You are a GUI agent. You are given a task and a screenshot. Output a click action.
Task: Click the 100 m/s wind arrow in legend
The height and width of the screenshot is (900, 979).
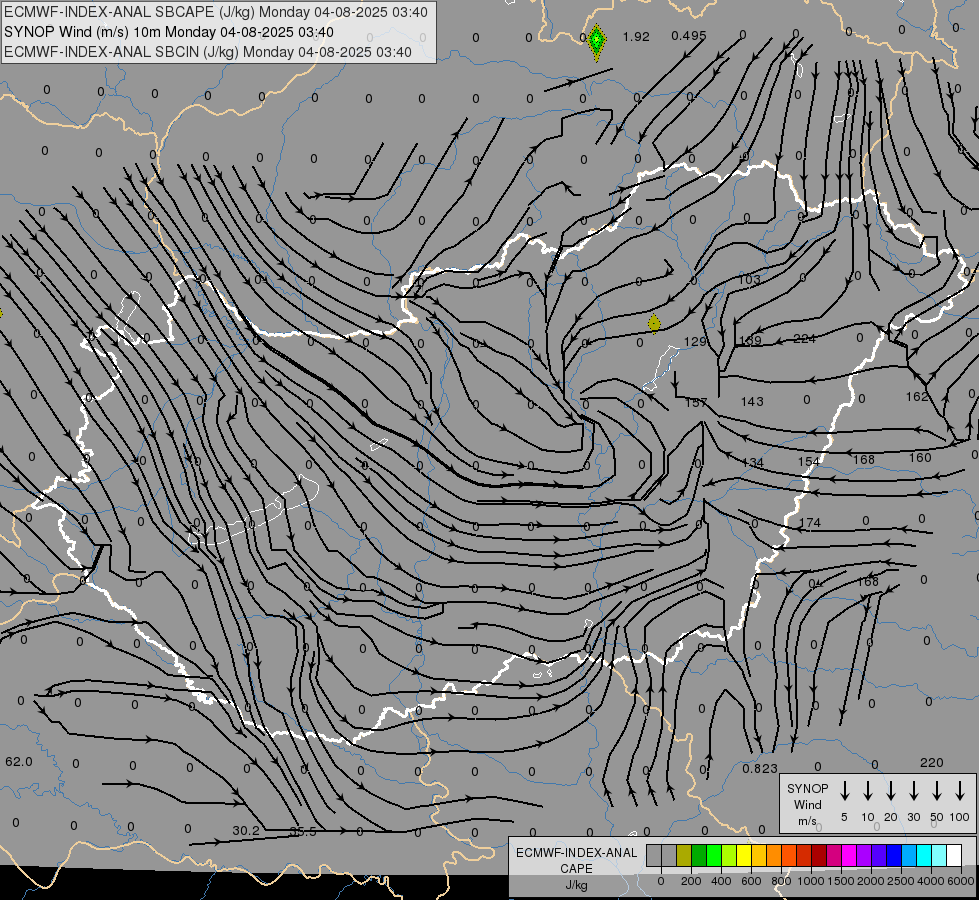click(x=960, y=791)
